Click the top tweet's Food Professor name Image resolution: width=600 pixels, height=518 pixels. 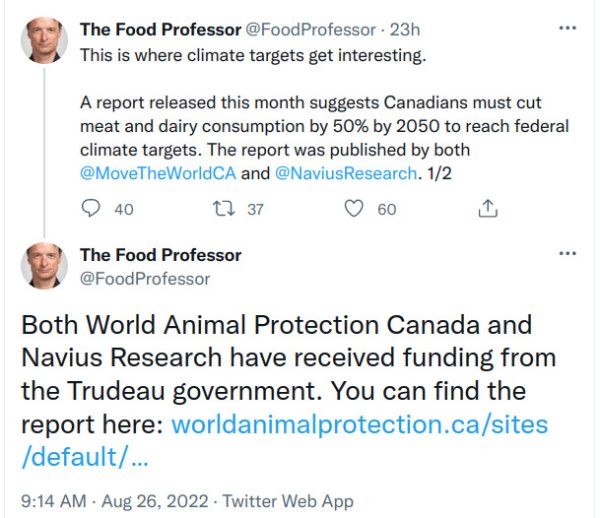point(160,30)
